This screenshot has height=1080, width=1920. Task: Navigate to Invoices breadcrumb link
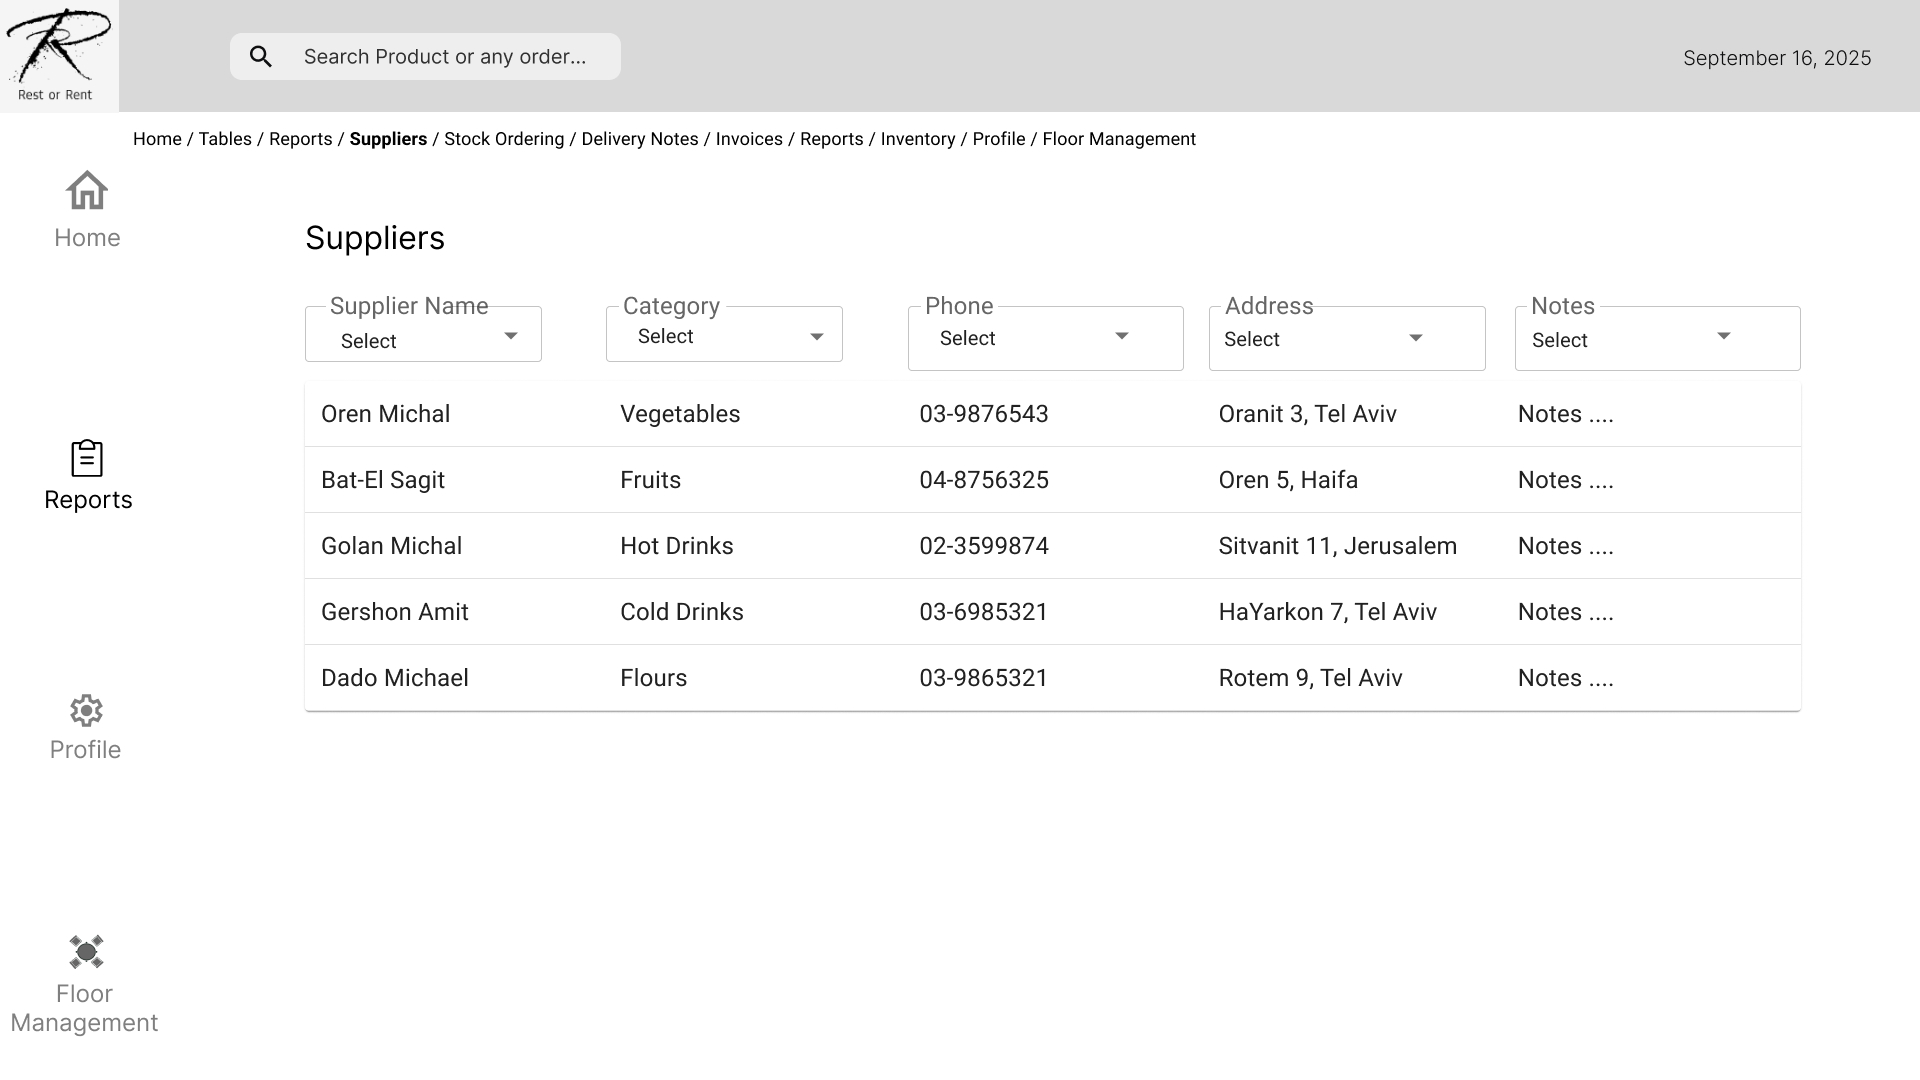(749, 139)
